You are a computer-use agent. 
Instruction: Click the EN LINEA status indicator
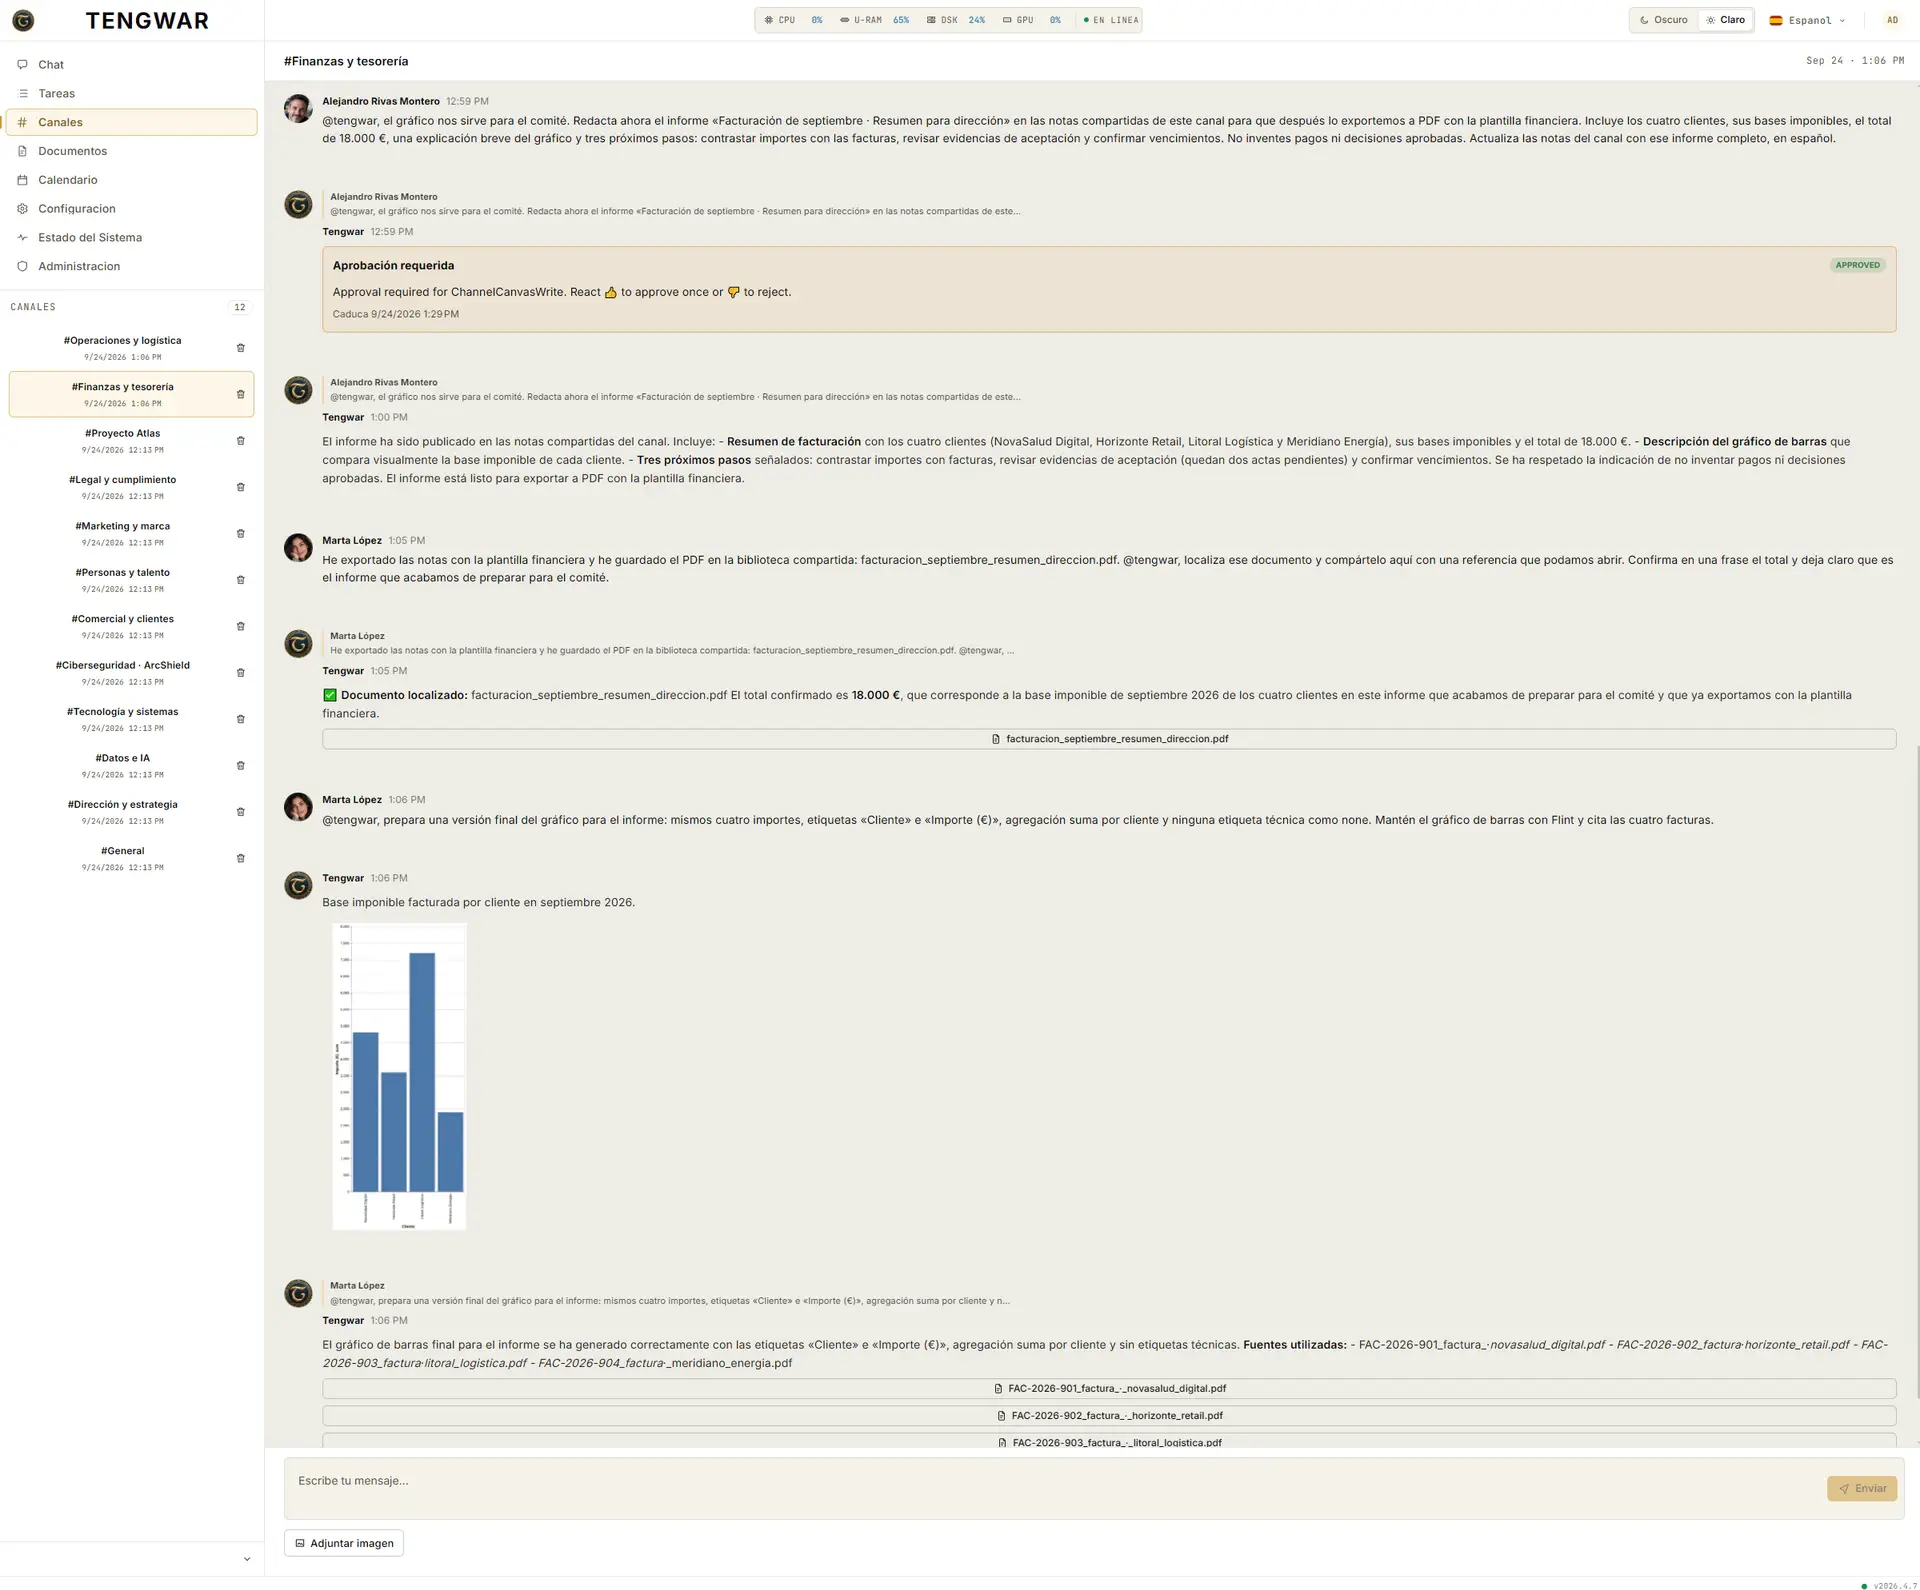click(x=1111, y=20)
